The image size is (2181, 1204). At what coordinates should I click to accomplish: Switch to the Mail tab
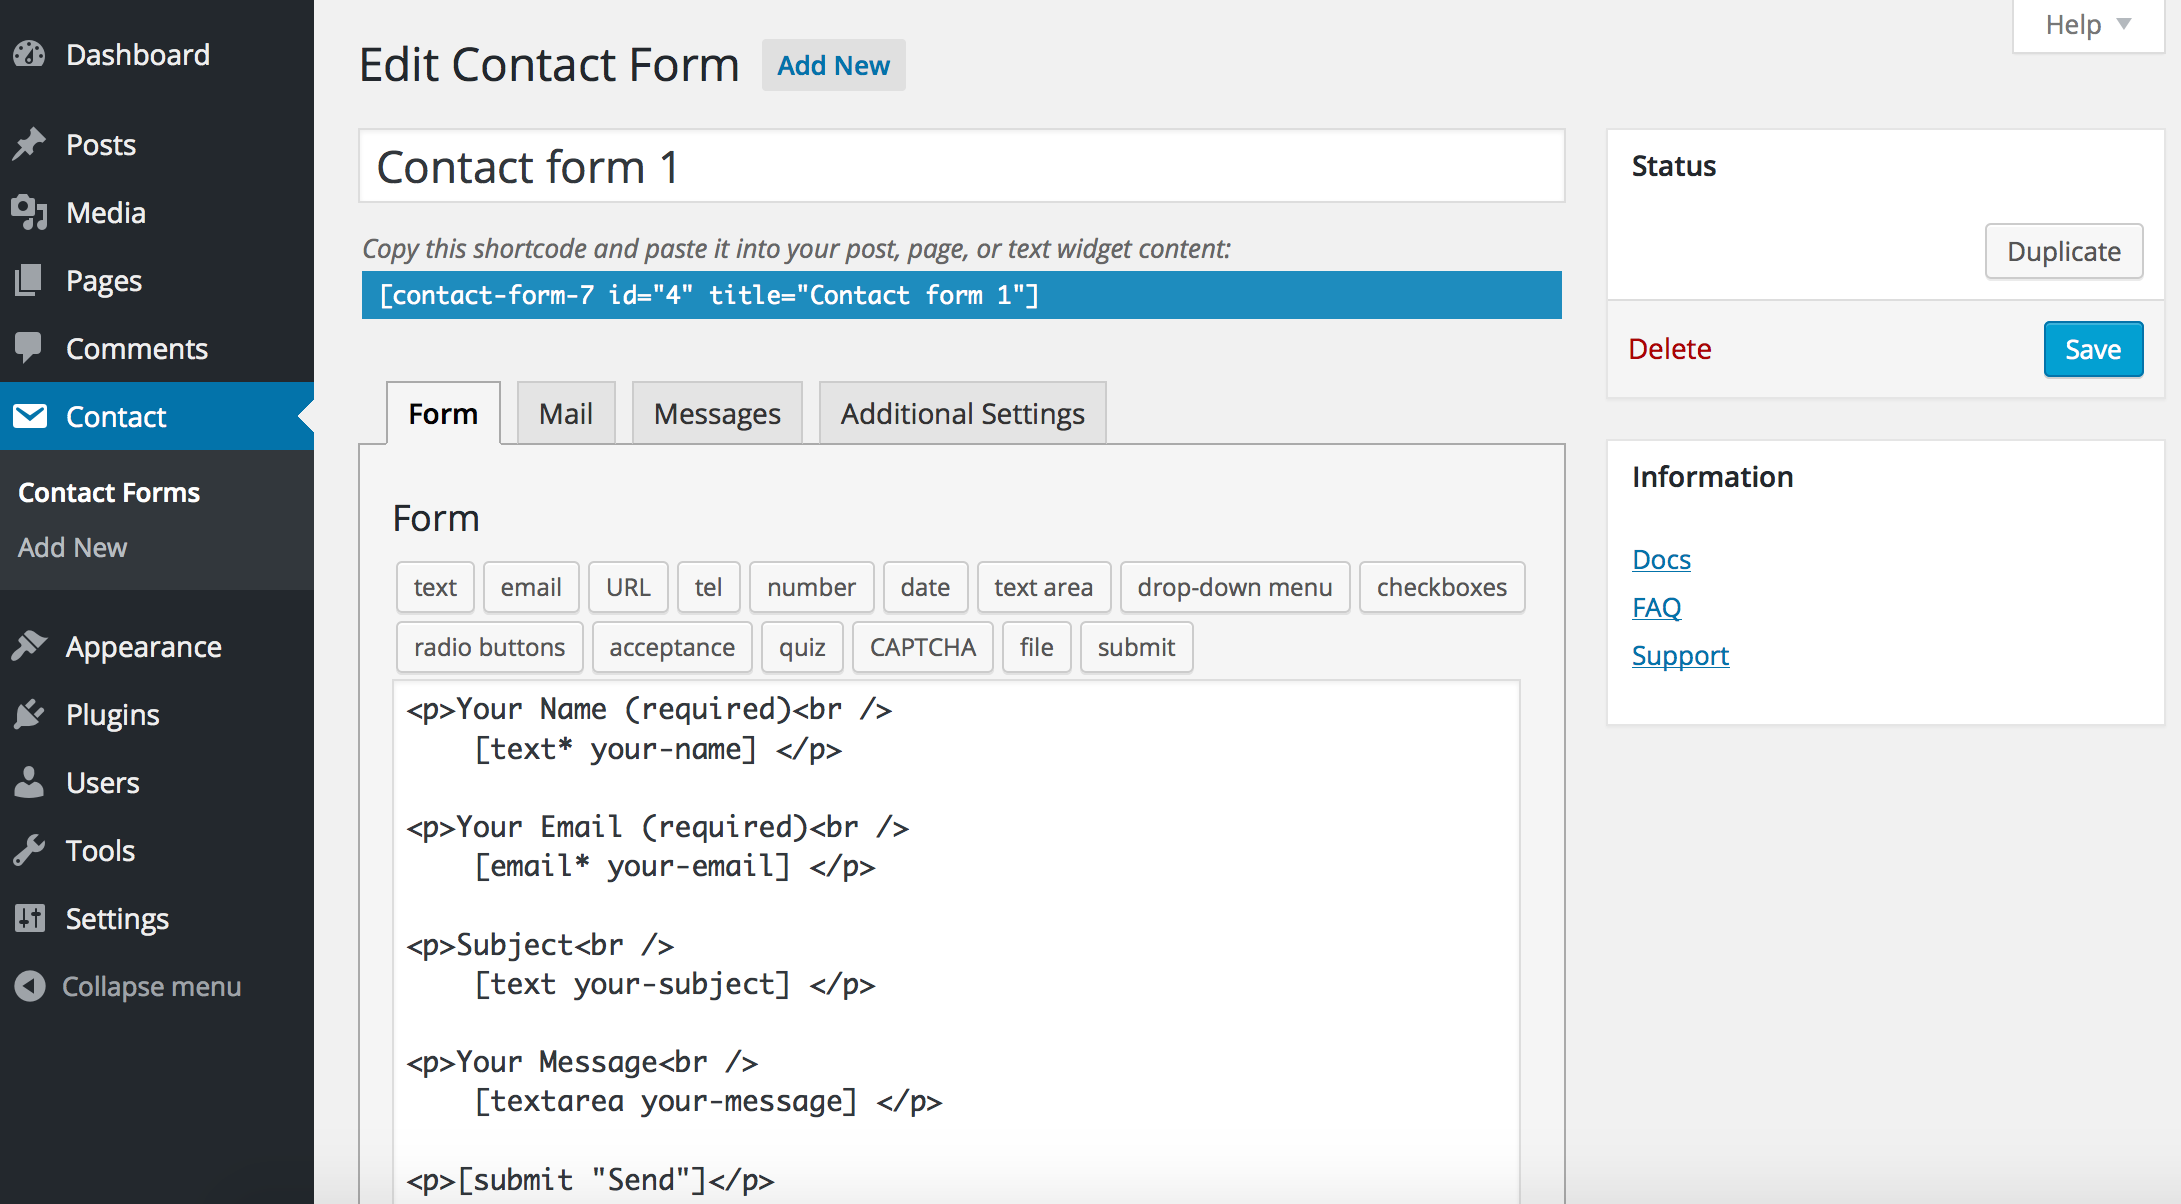[563, 412]
